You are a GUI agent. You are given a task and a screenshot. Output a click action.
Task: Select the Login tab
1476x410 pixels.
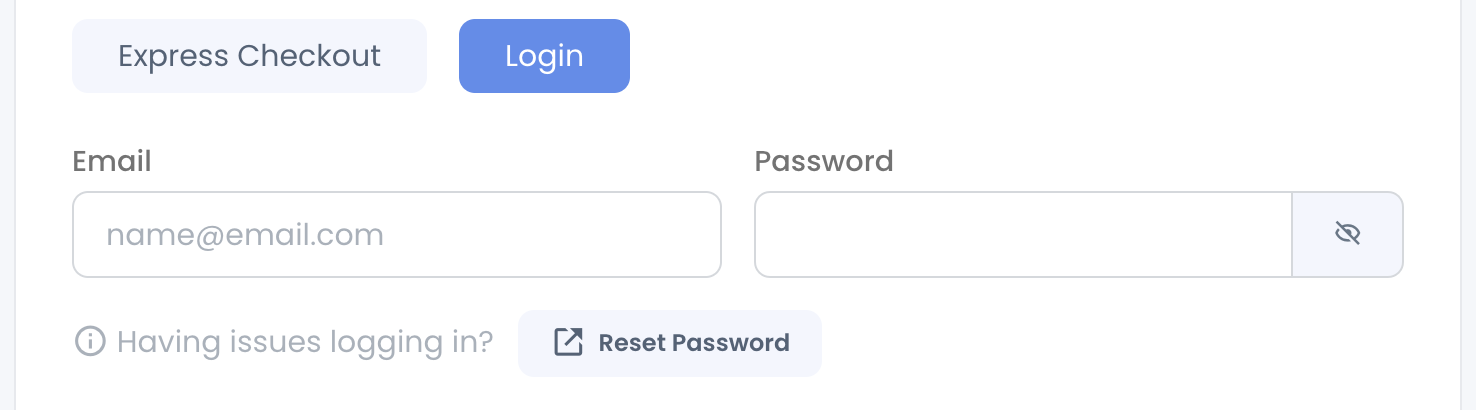(544, 56)
